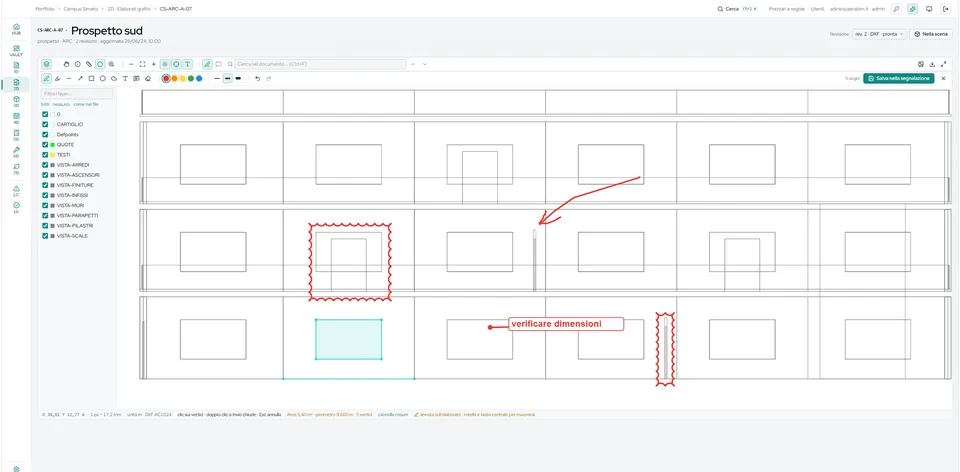
Task: Select the rectangle markup tool
Action: tap(91, 78)
